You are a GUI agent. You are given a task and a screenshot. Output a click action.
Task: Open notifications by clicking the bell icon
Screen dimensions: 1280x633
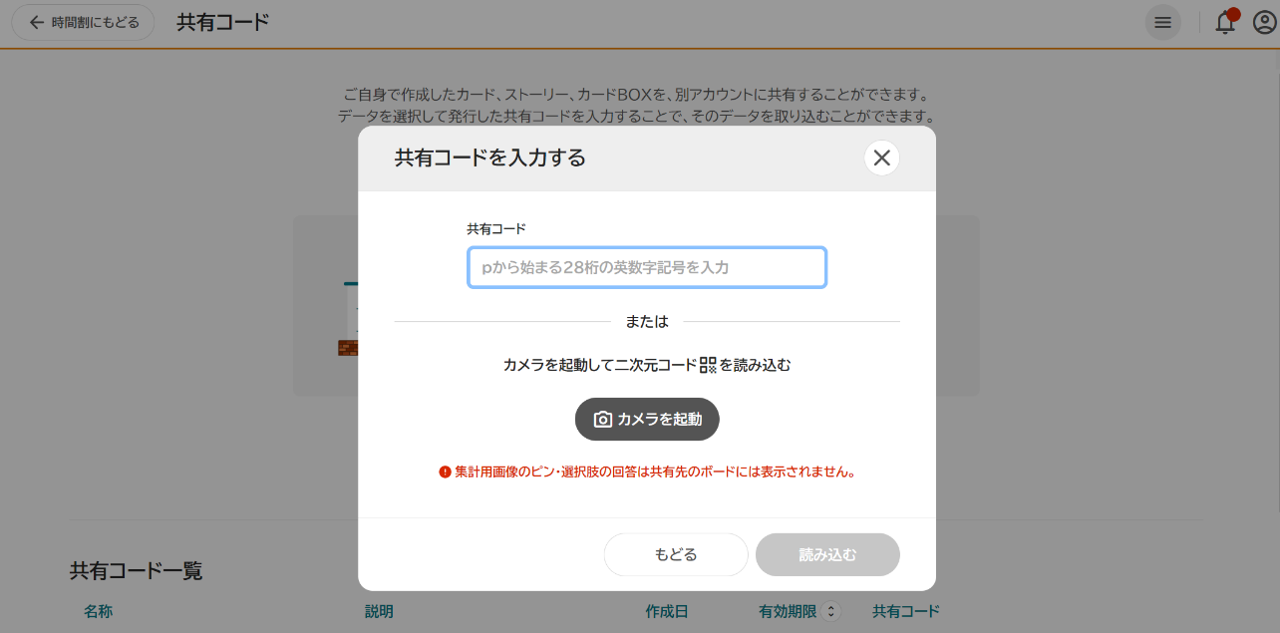click(x=1224, y=22)
